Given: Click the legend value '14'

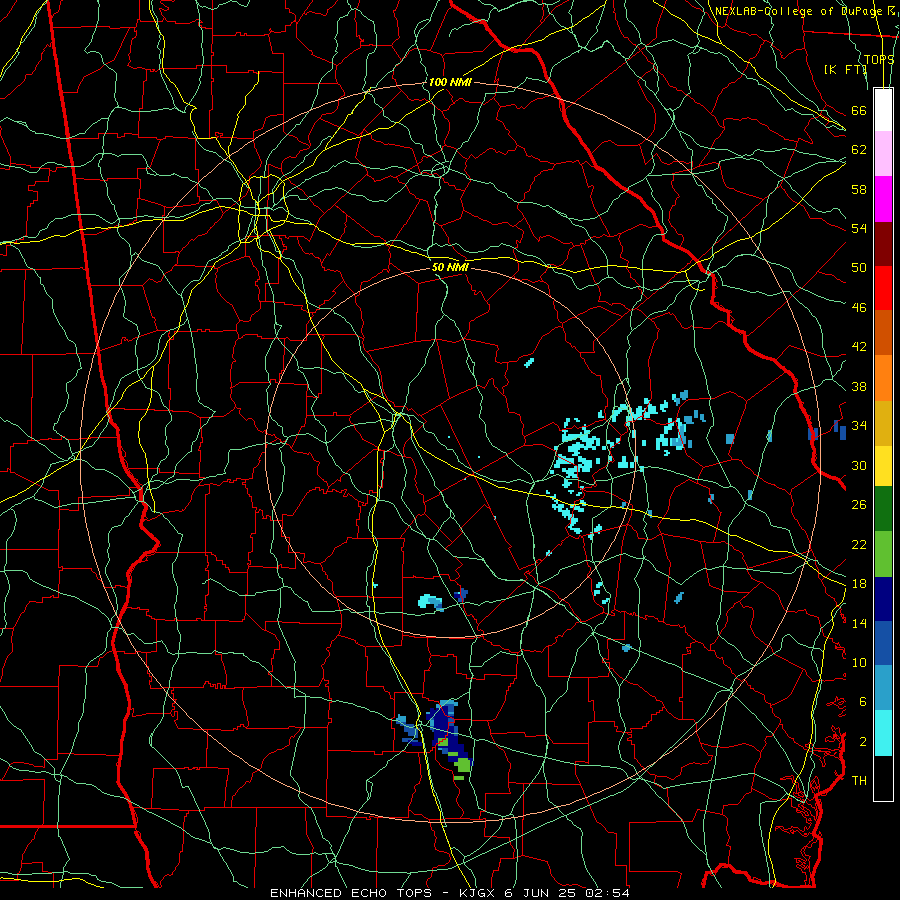Looking at the screenshot, I should 859,623.
